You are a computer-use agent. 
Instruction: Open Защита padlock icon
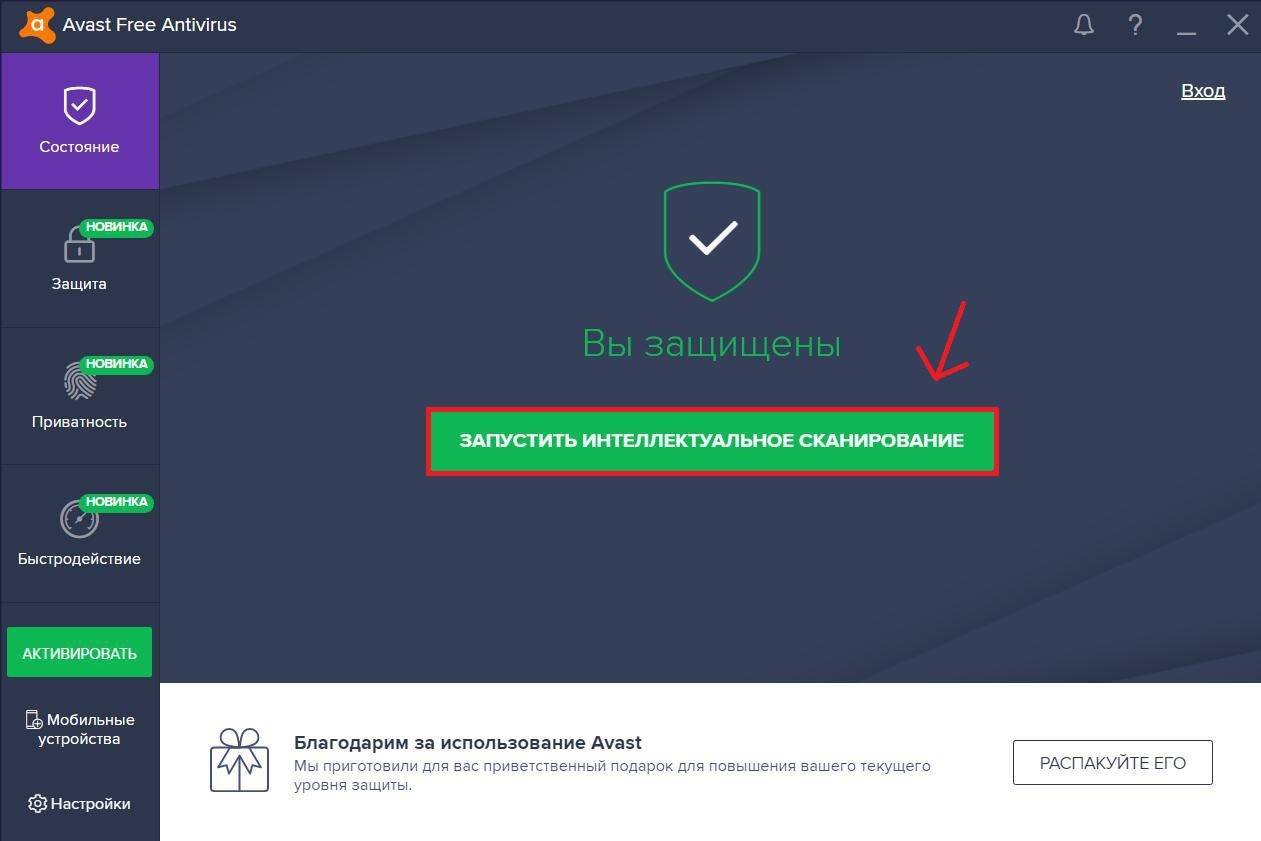pyautogui.click(x=79, y=245)
